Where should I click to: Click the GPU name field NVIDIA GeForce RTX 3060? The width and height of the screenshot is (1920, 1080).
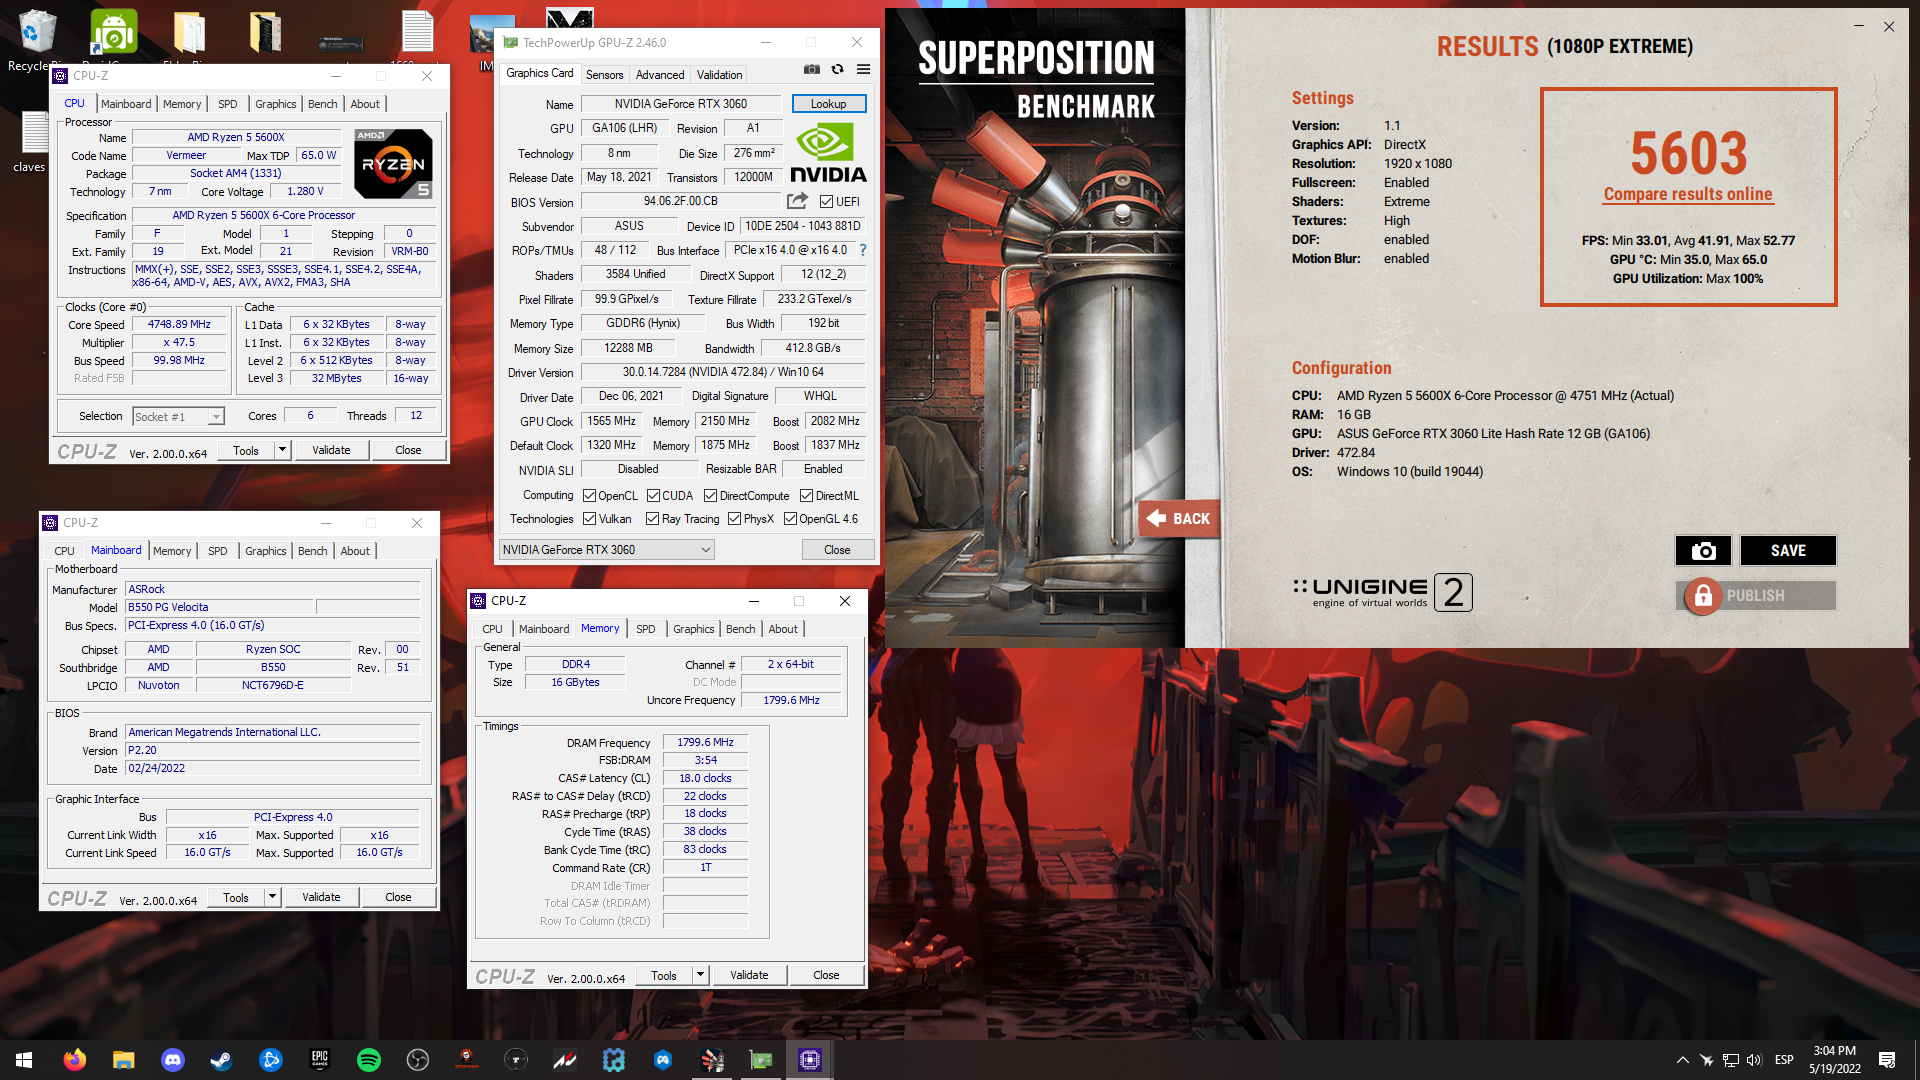(x=680, y=104)
